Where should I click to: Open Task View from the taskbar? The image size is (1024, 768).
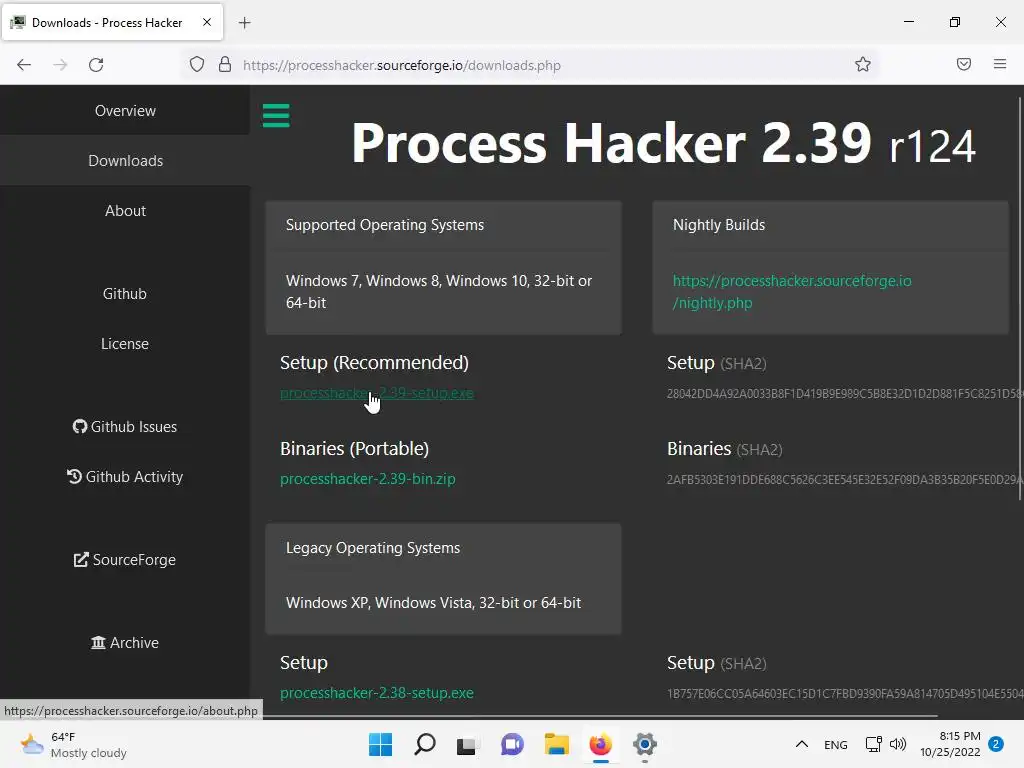[x=466, y=745]
